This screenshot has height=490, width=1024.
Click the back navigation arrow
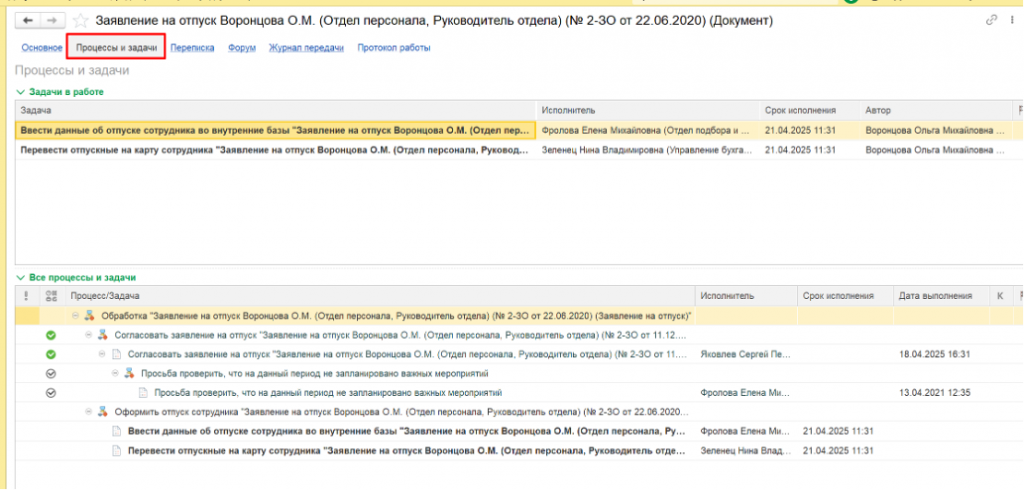pos(28,20)
